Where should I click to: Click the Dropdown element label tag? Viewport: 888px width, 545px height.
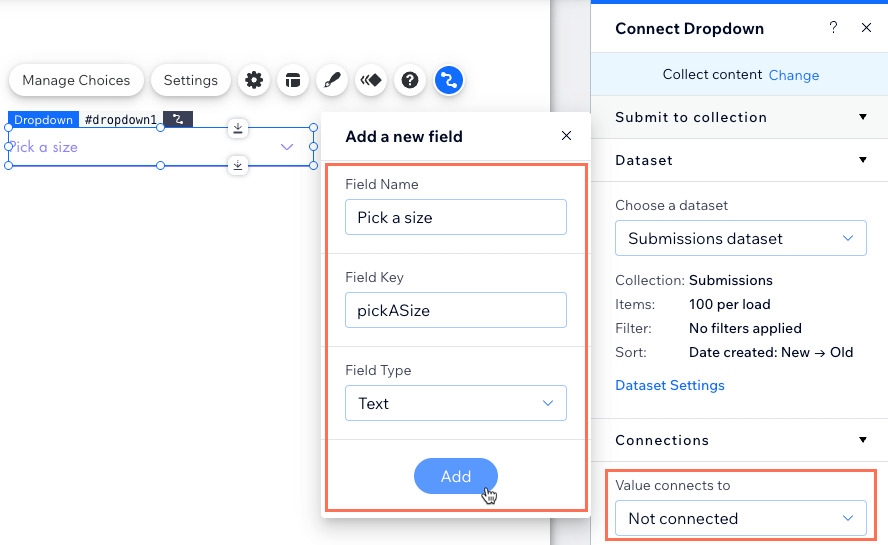(44, 120)
